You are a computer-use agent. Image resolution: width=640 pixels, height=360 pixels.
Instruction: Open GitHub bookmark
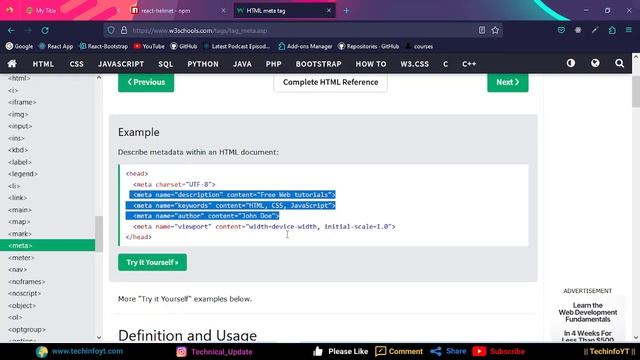click(184, 47)
